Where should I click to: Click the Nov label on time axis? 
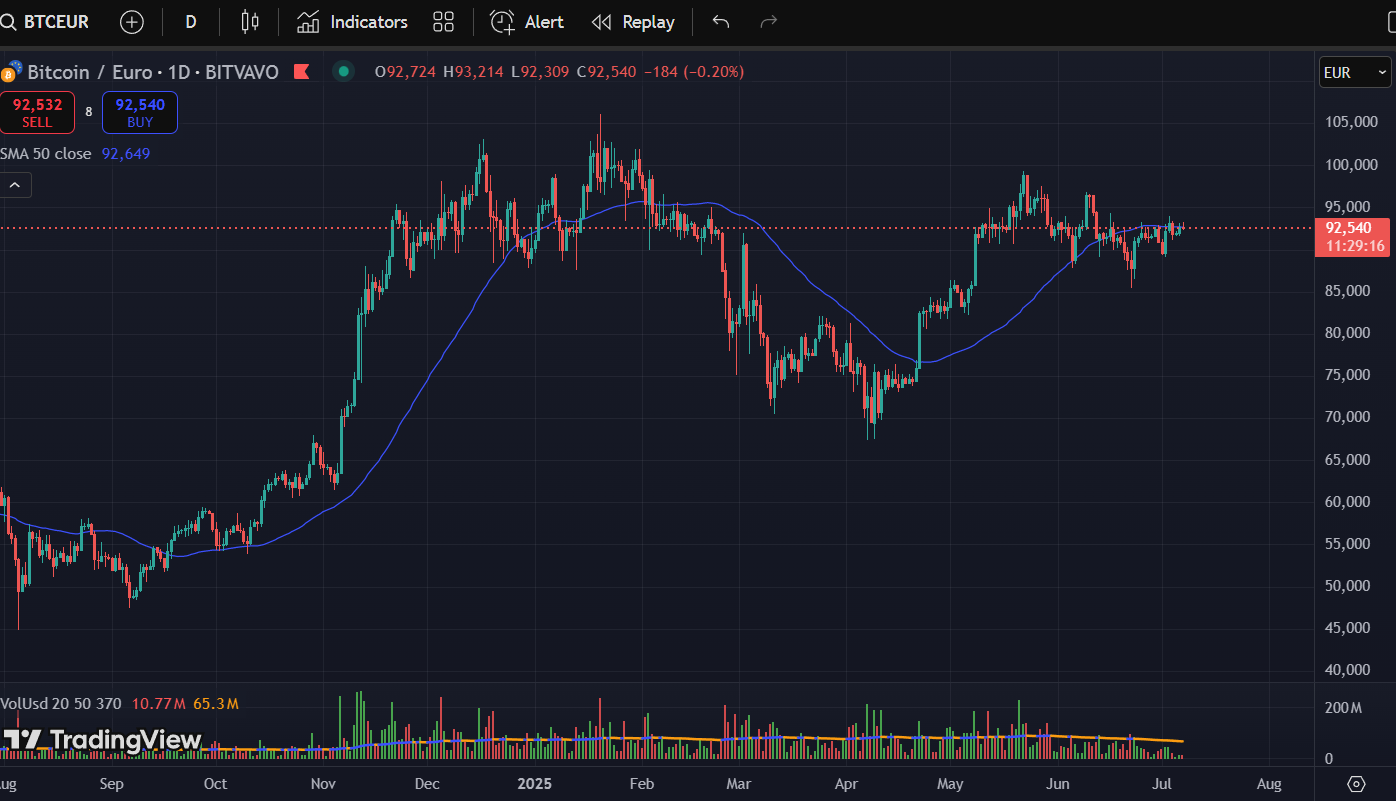[x=323, y=784]
